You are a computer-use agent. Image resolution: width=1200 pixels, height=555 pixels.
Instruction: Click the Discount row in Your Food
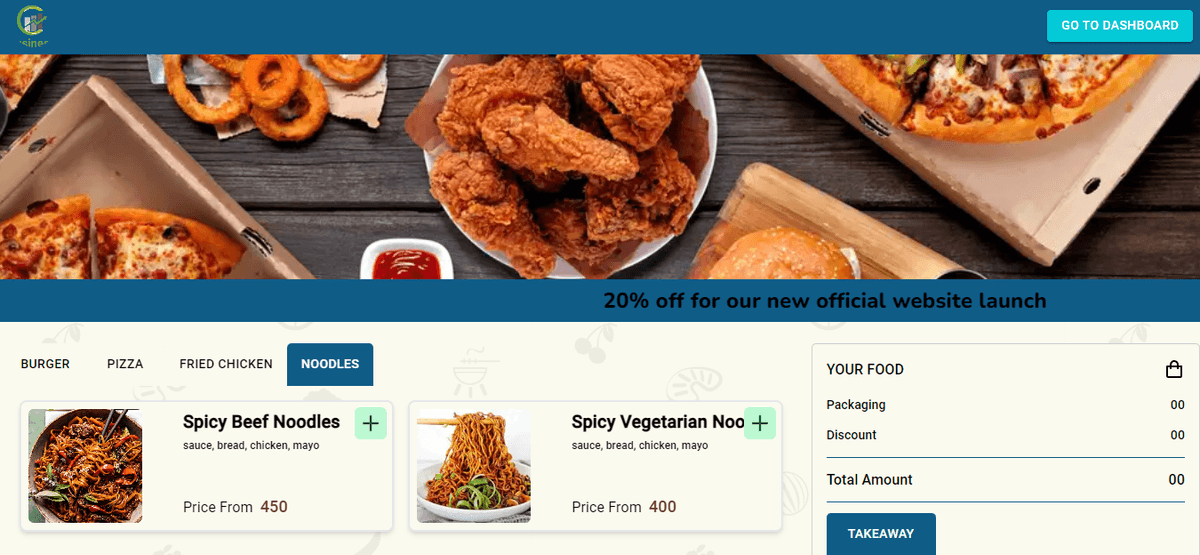coord(1006,435)
